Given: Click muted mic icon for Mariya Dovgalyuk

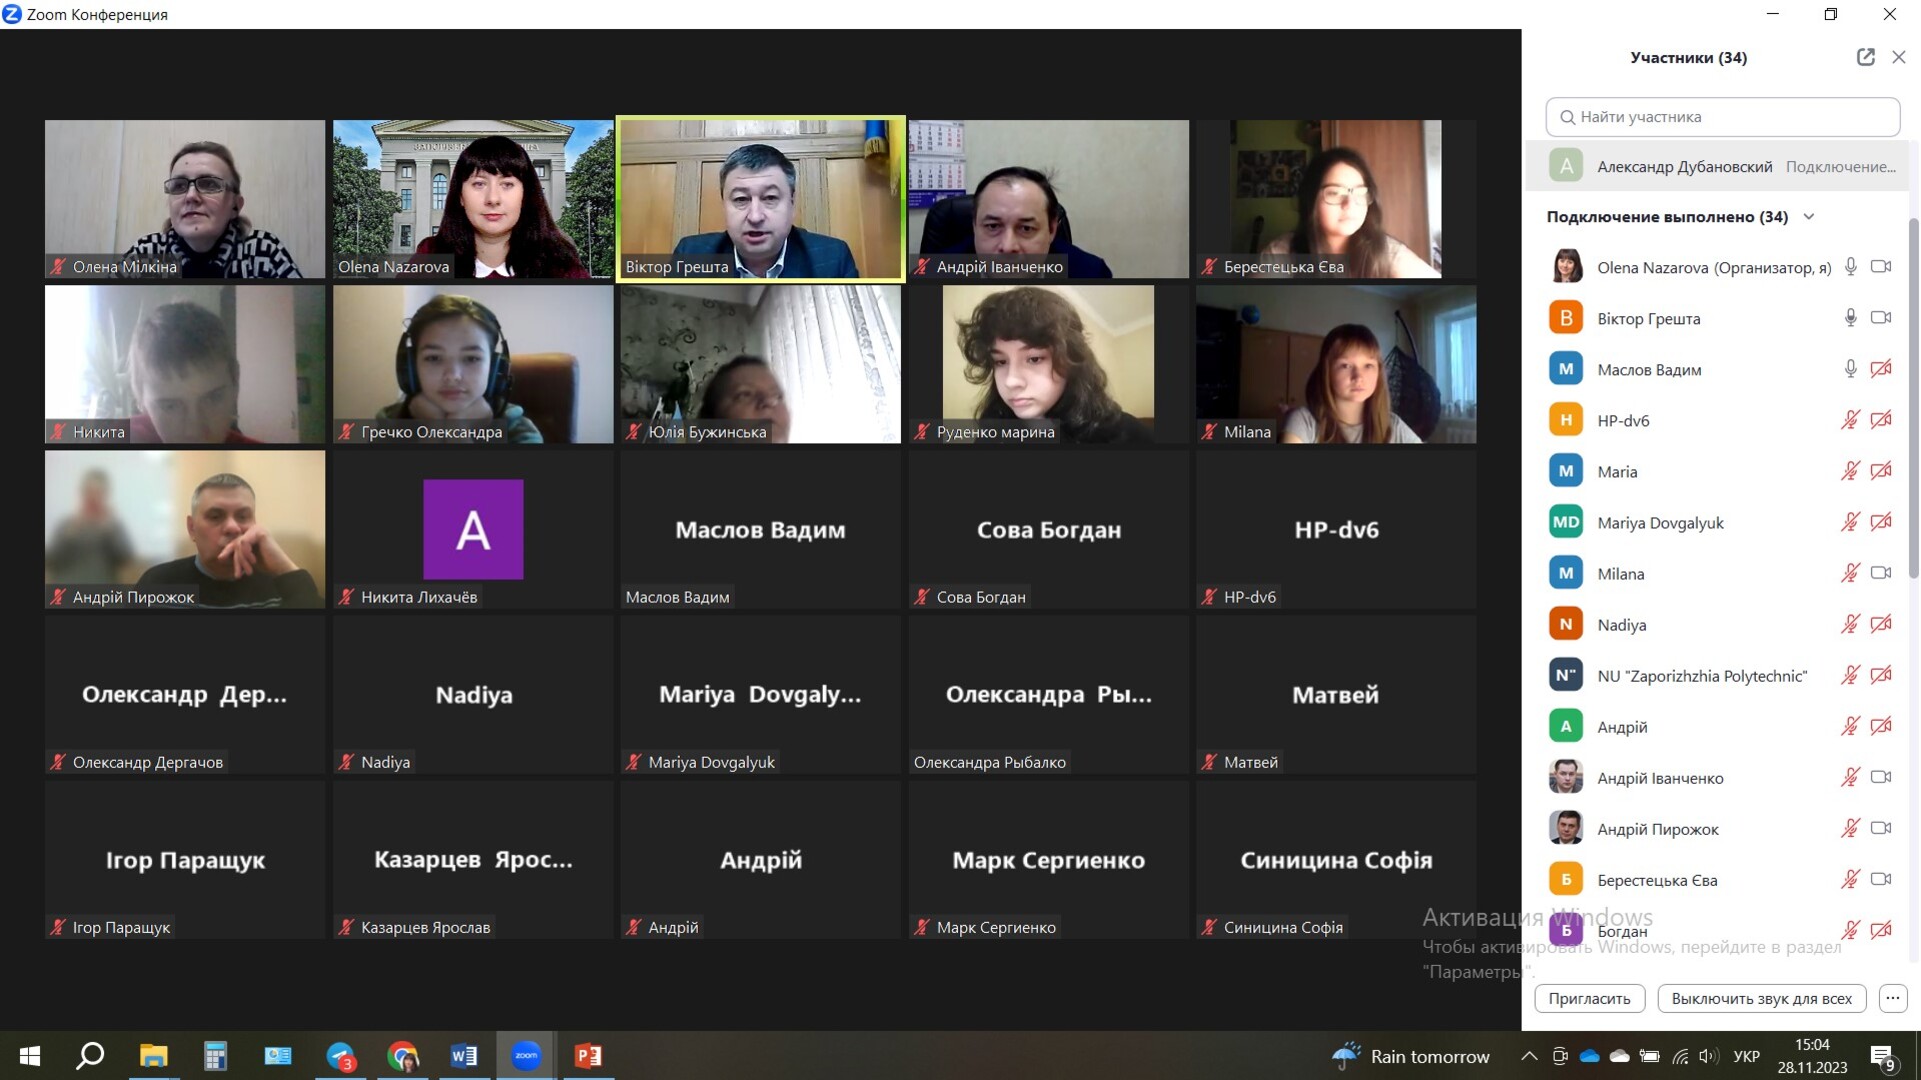Looking at the screenshot, I should click(1851, 522).
